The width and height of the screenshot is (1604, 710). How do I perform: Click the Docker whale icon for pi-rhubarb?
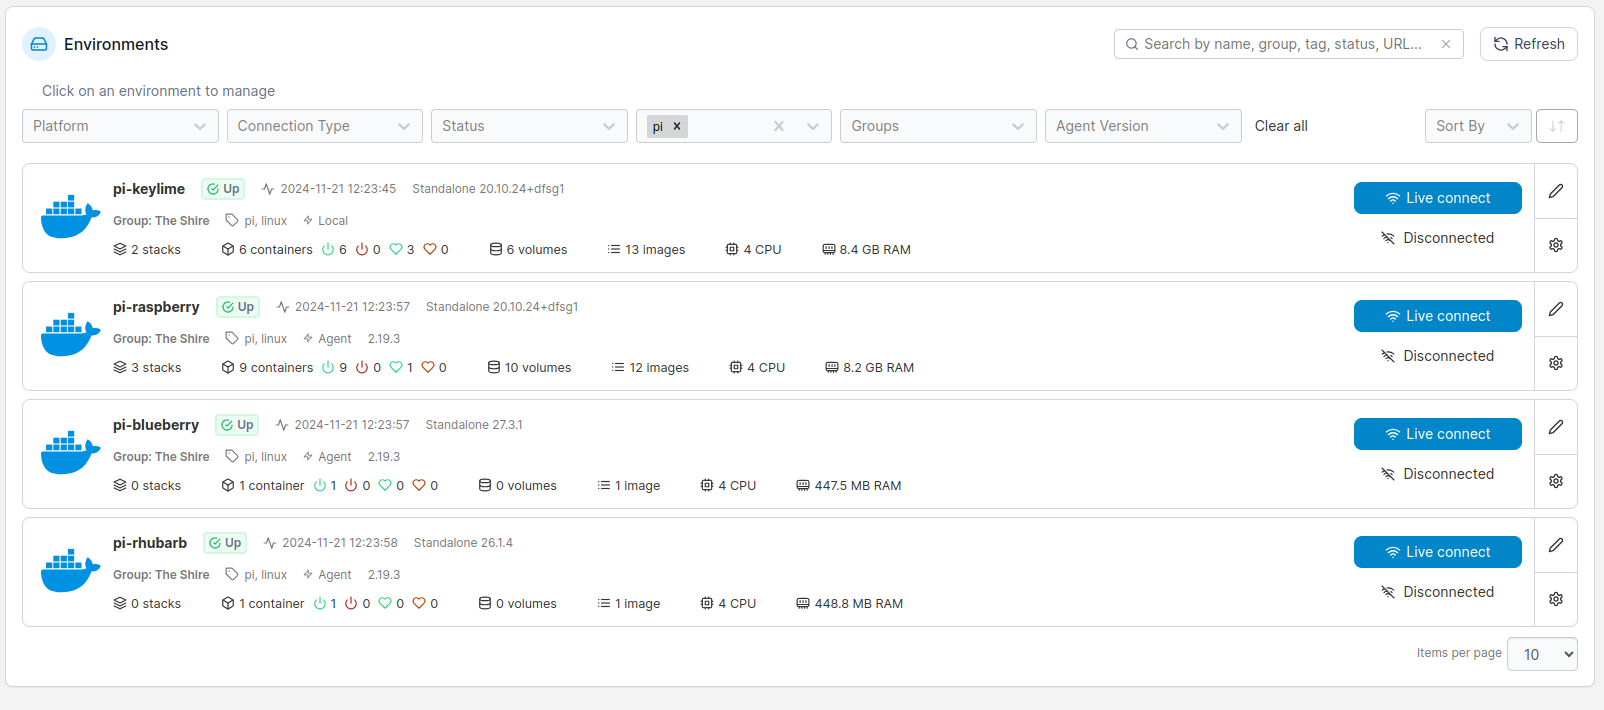point(70,571)
